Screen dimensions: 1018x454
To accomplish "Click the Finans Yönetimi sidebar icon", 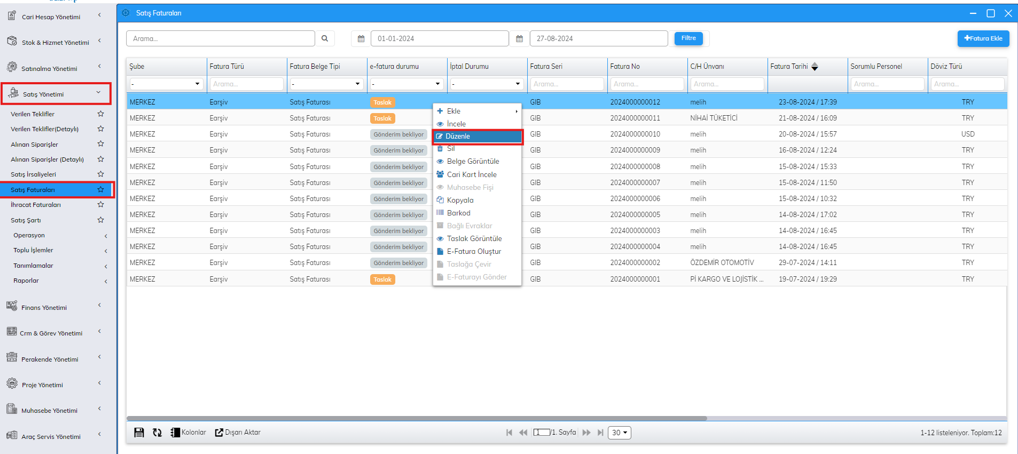I will [x=12, y=307].
